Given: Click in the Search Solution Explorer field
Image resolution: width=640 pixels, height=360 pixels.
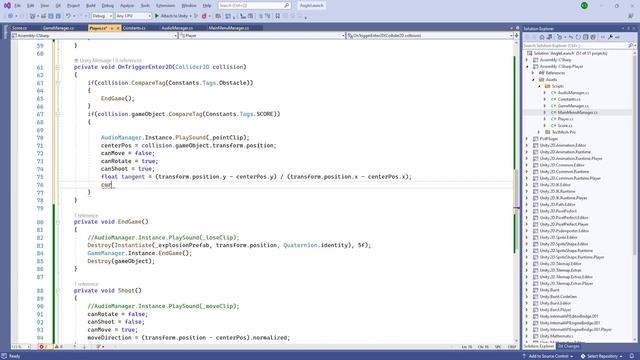Looking at the screenshot, I should point(576,45).
